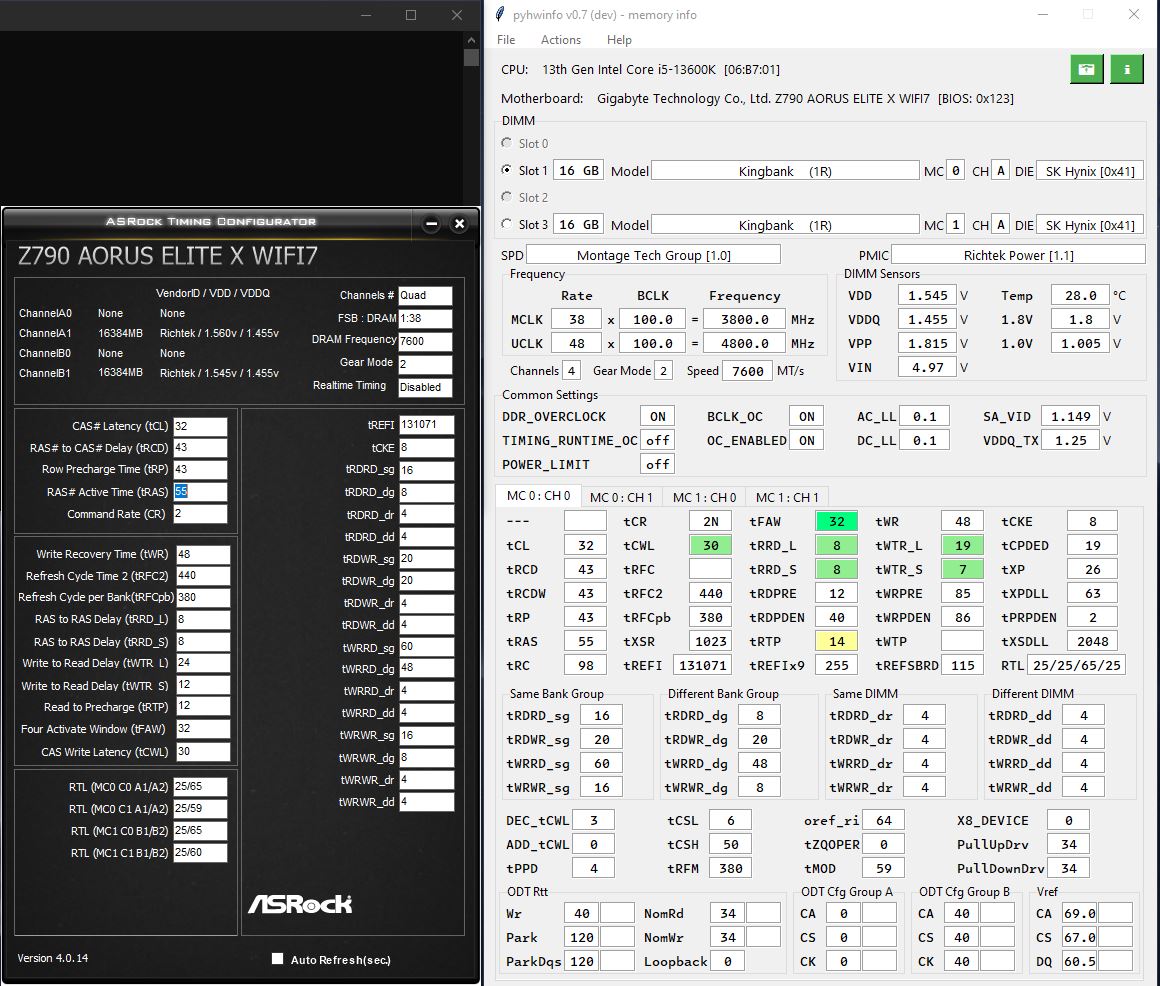Click the Four Activate Window (tFAW) field
1160x986 pixels.
pyautogui.click(x=203, y=729)
